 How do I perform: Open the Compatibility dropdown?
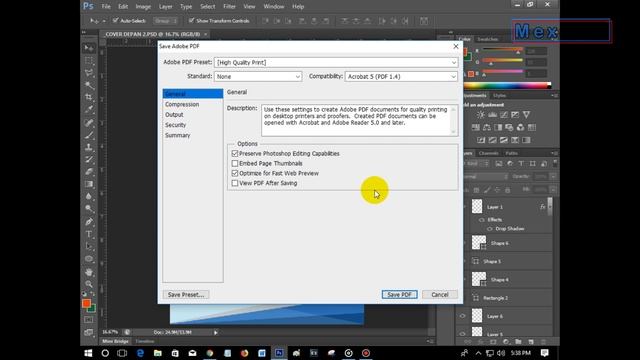pyautogui.click(x=401, y=76)
